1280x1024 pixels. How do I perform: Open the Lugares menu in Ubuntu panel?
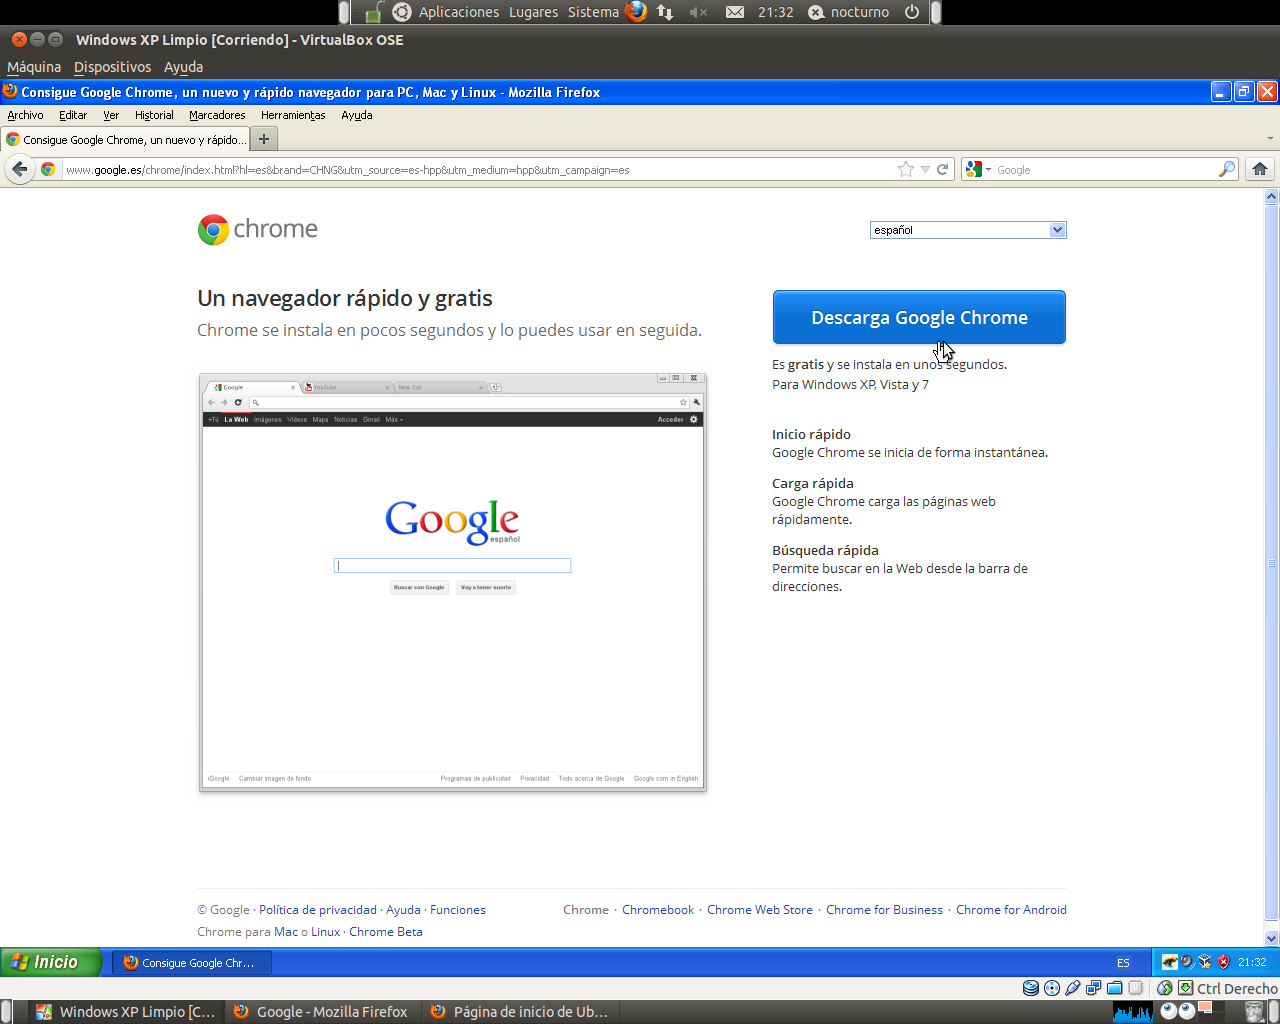[533, 12]
